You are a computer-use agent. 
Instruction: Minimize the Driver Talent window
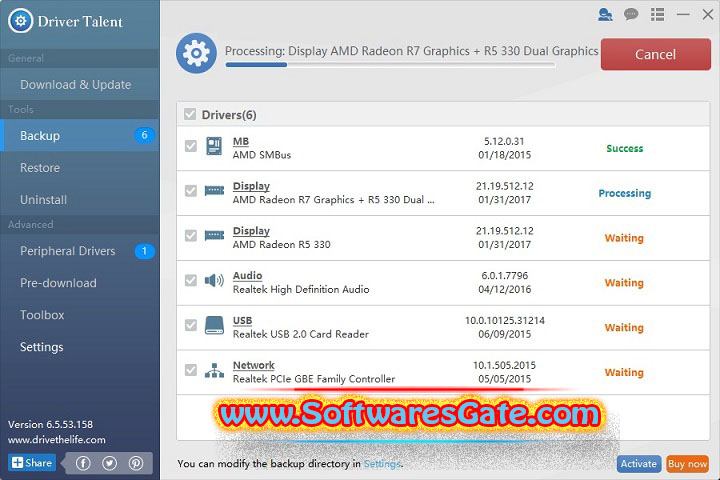[x=683, y=15]
